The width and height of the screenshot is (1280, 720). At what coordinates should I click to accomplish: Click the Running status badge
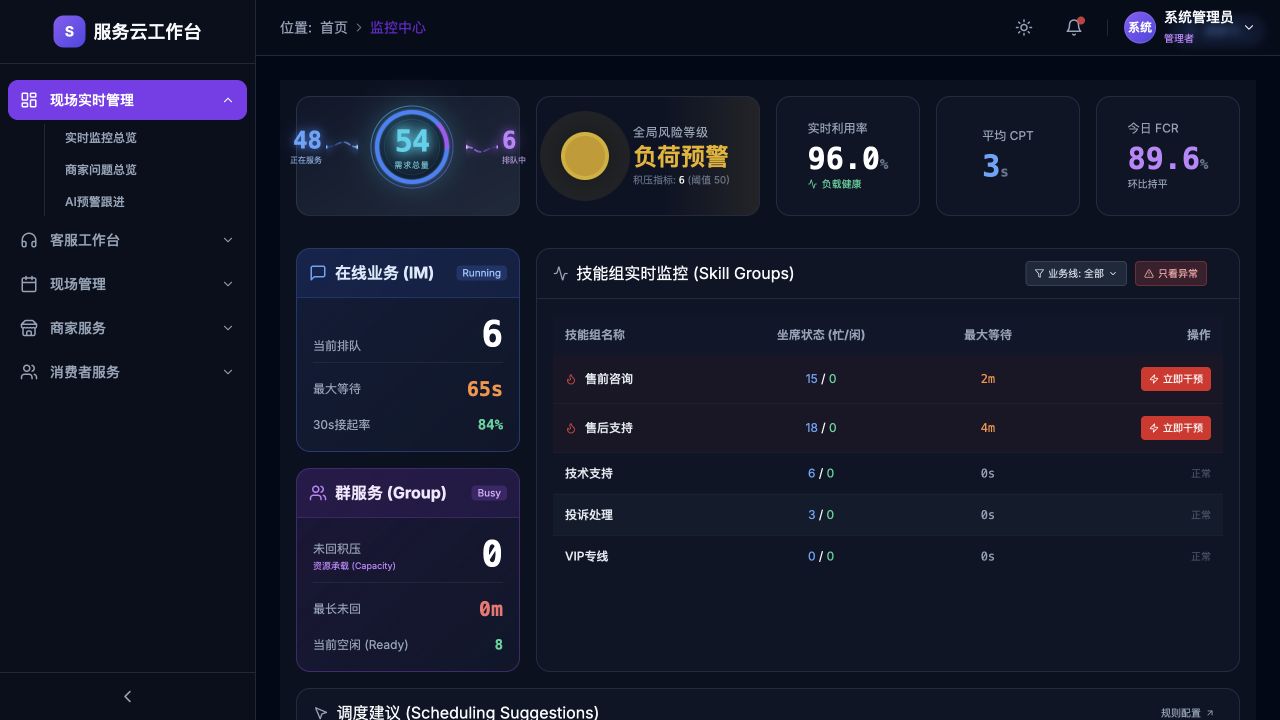[482, 273]
